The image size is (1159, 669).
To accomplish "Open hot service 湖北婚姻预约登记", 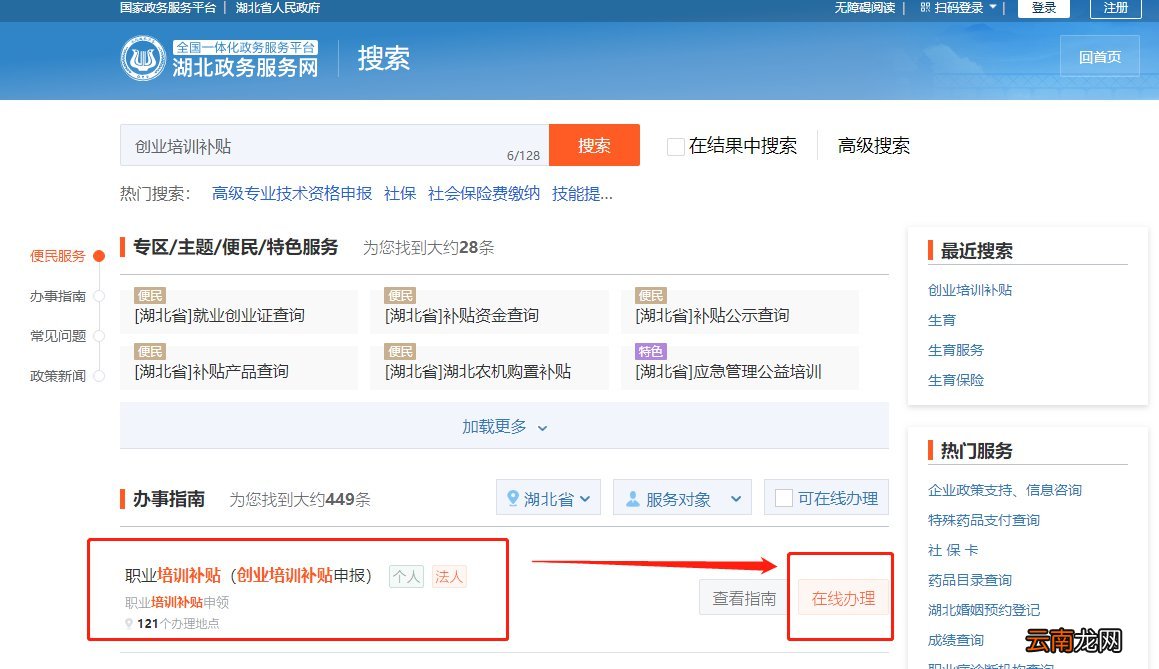I will pyautogui.click(x=984, y=610).
